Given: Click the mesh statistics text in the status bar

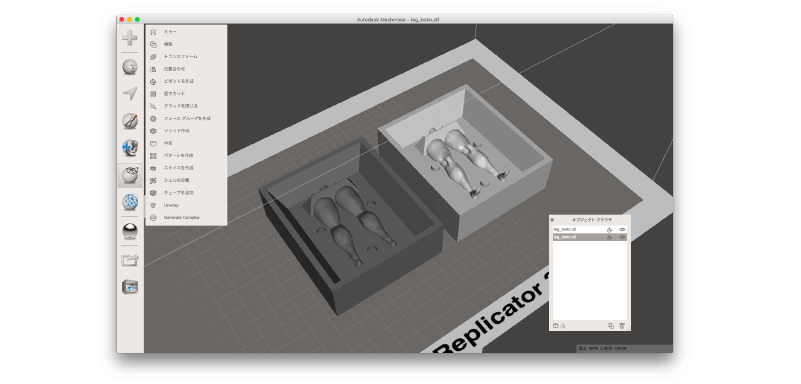Looking at the screenshot, I should 602,348.
